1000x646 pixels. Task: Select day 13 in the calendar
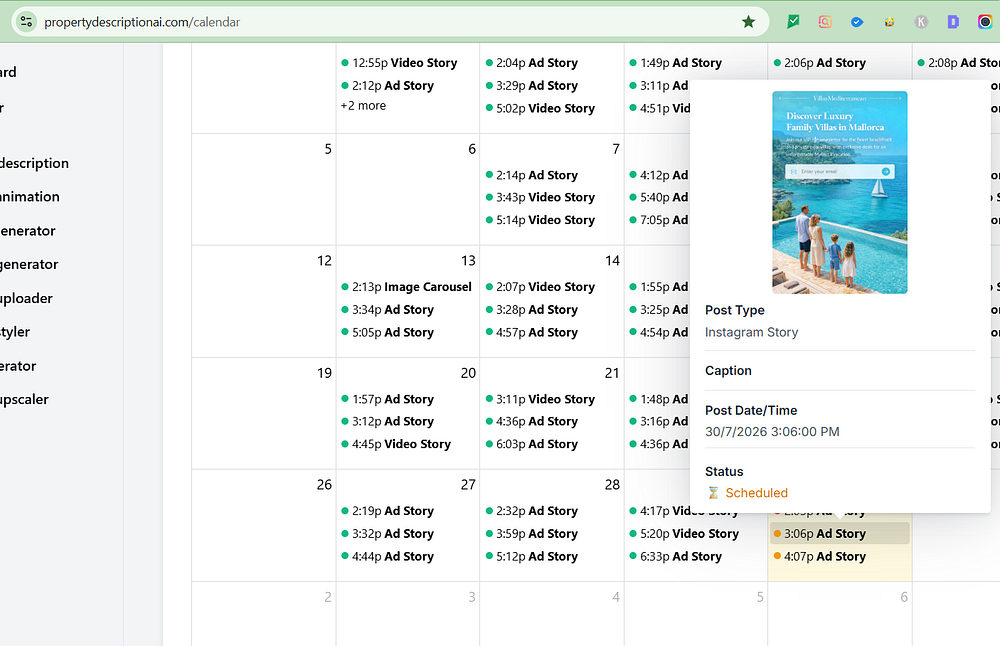pyautogui.click(x=468, y=261)
